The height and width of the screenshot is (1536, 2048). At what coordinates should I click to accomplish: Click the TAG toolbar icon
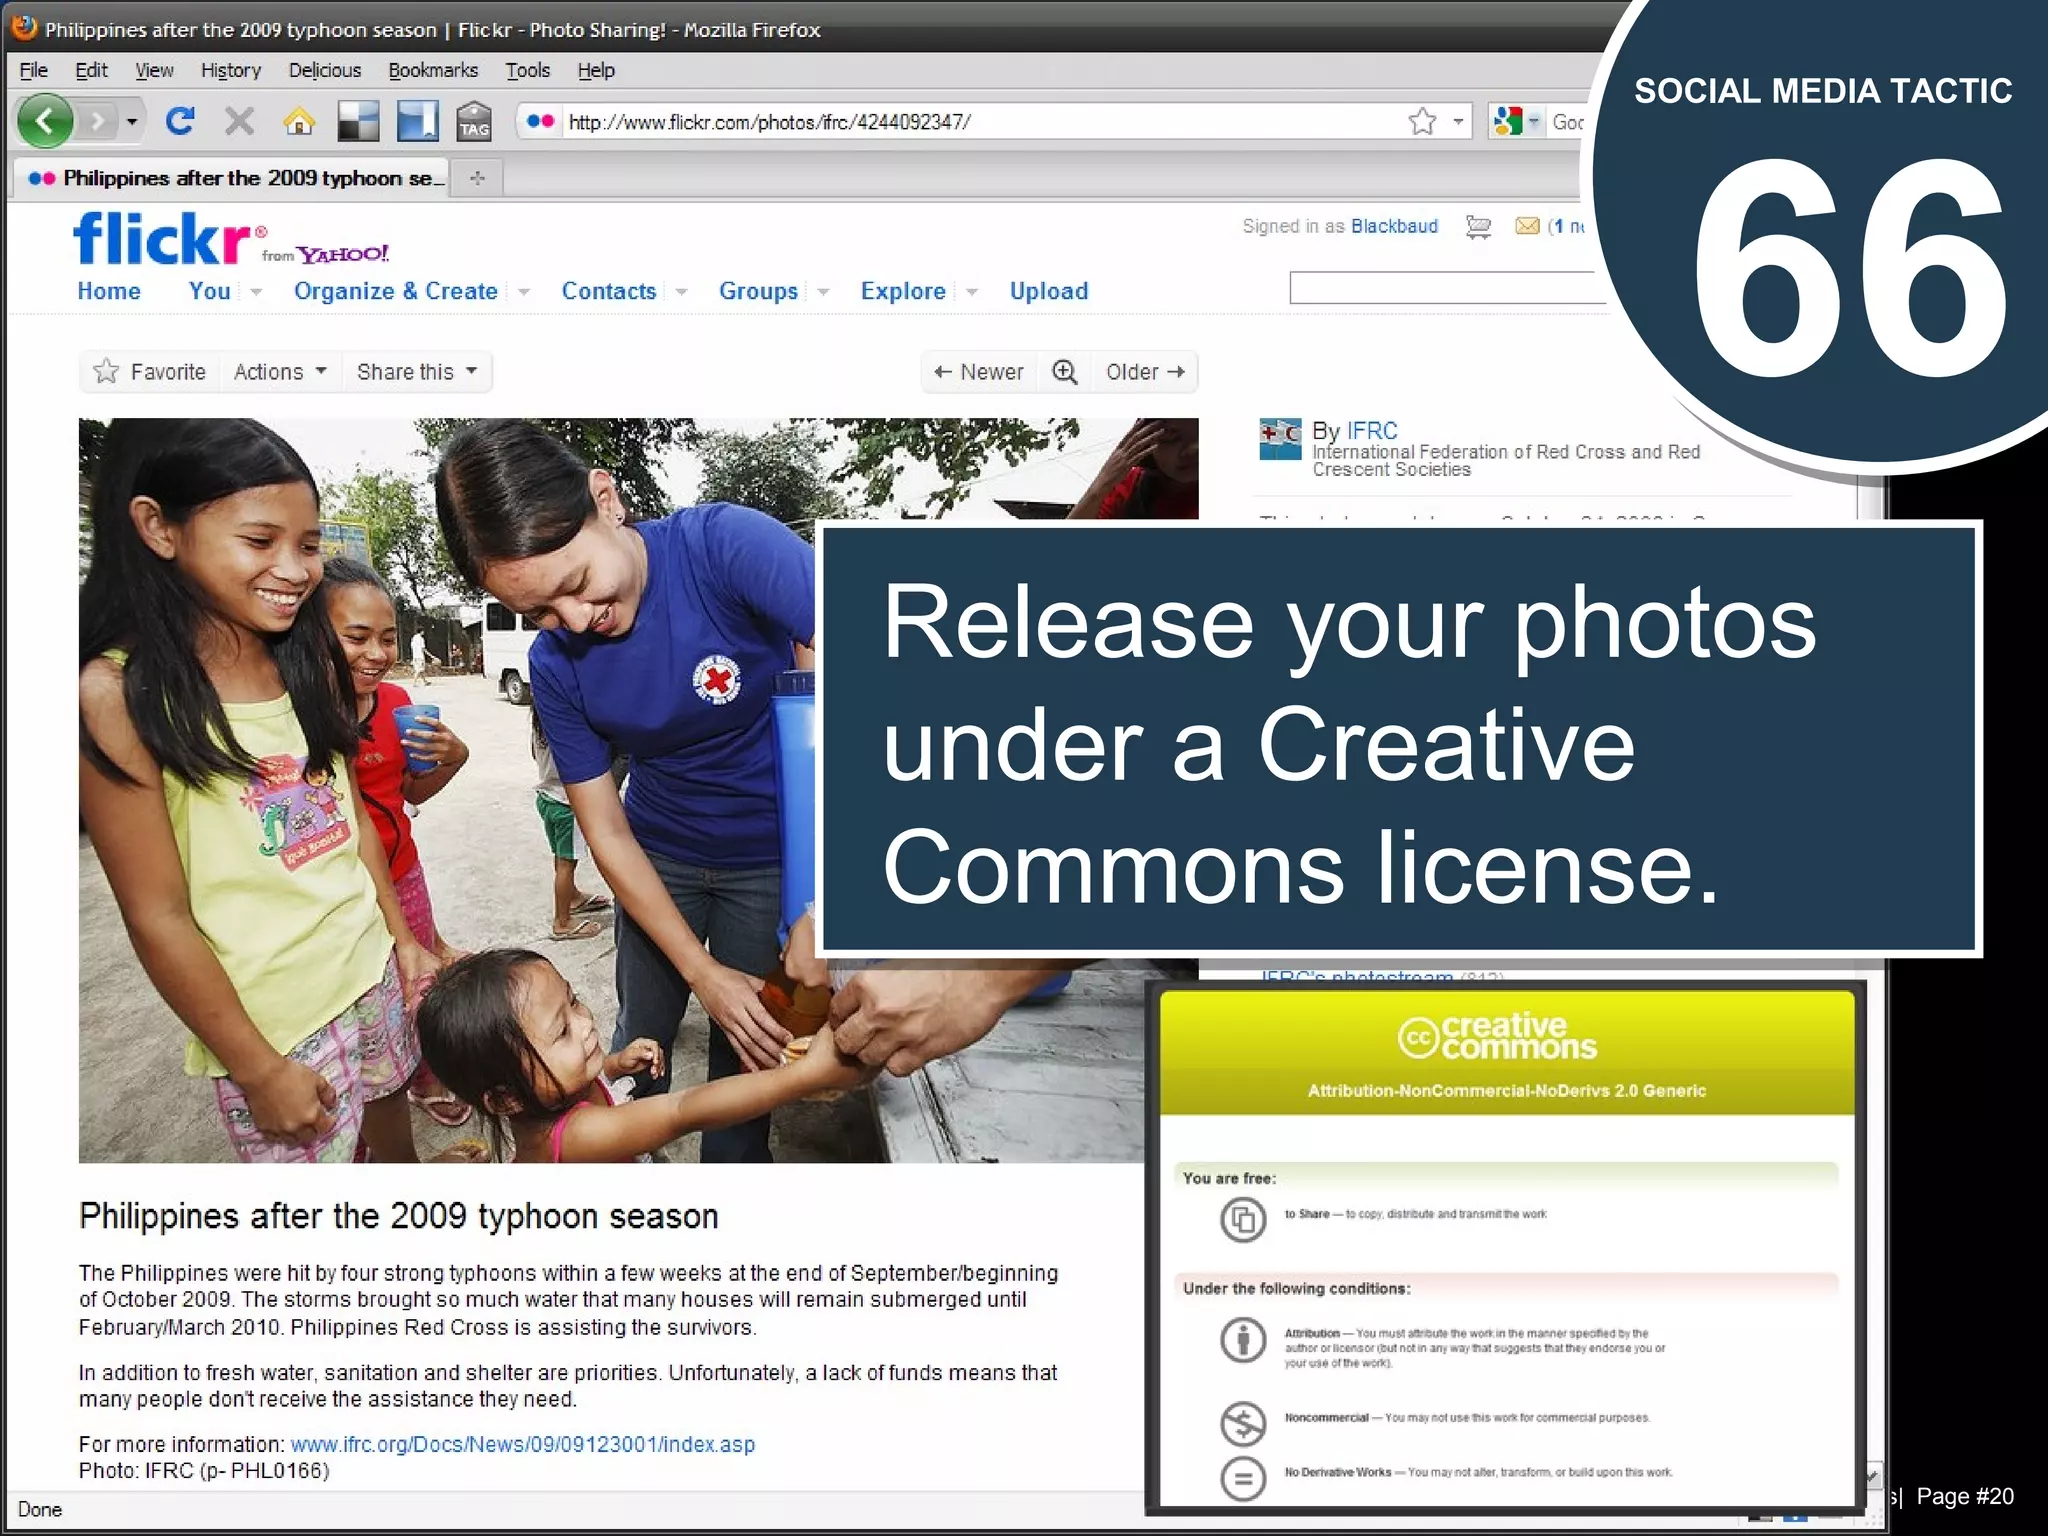[x=474, y=122]
